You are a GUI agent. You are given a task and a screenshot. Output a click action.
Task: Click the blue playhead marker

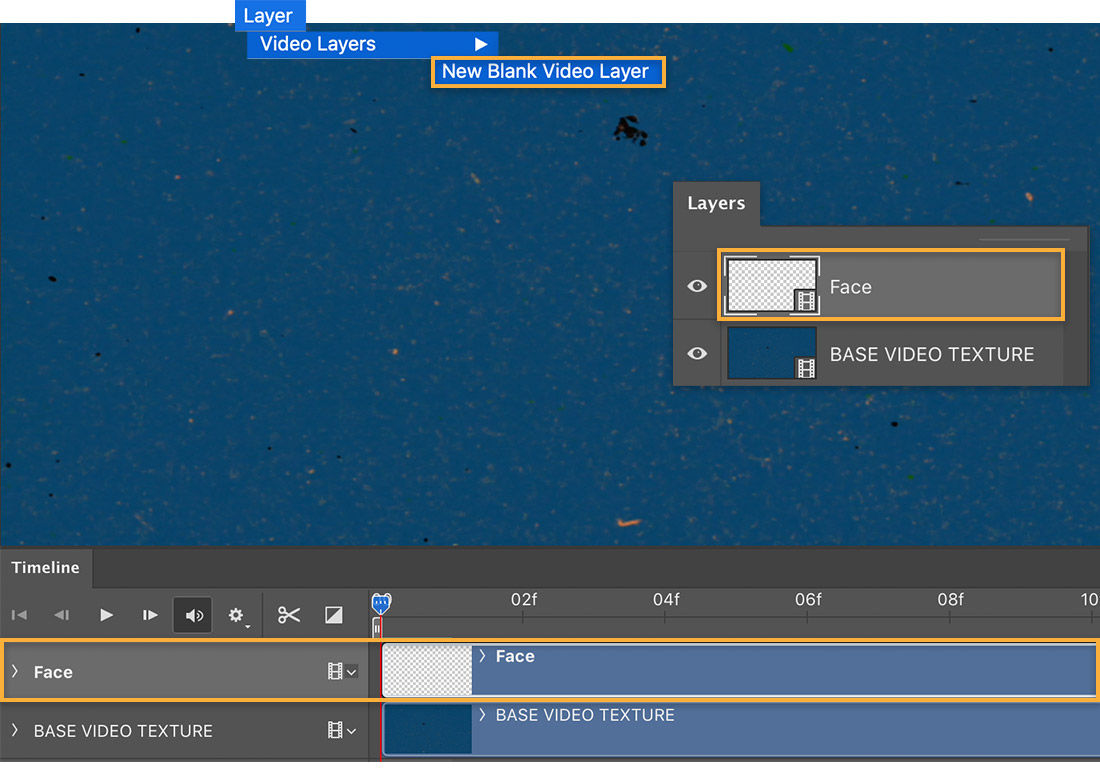click(x=380, y=602)
